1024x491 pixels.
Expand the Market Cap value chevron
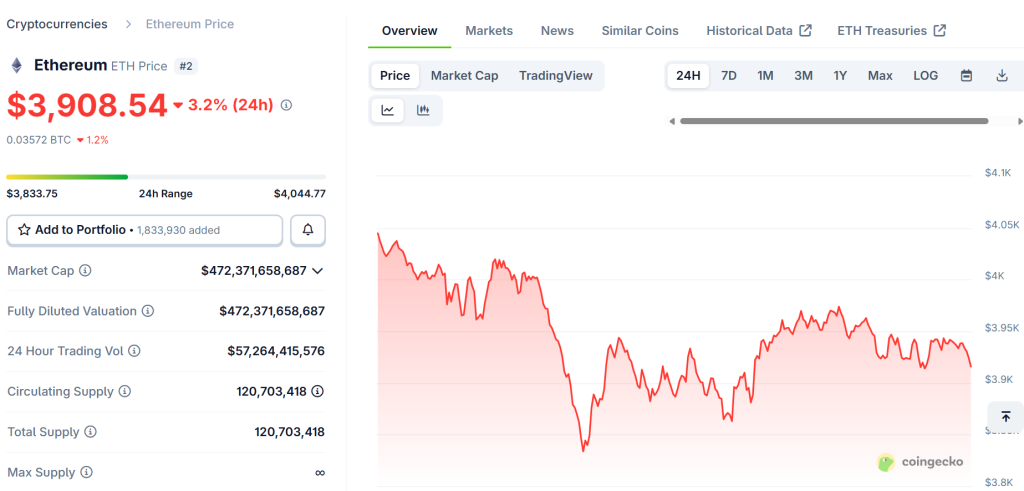click(318, 270)
